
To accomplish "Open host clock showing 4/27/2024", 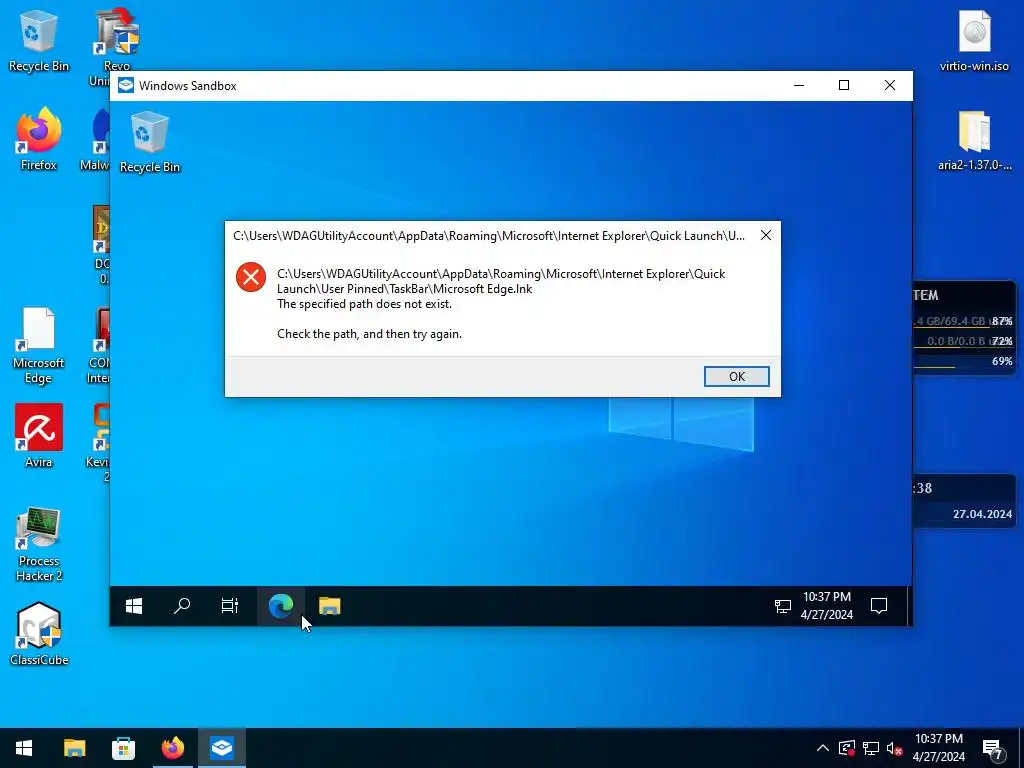I will (938, 748).
